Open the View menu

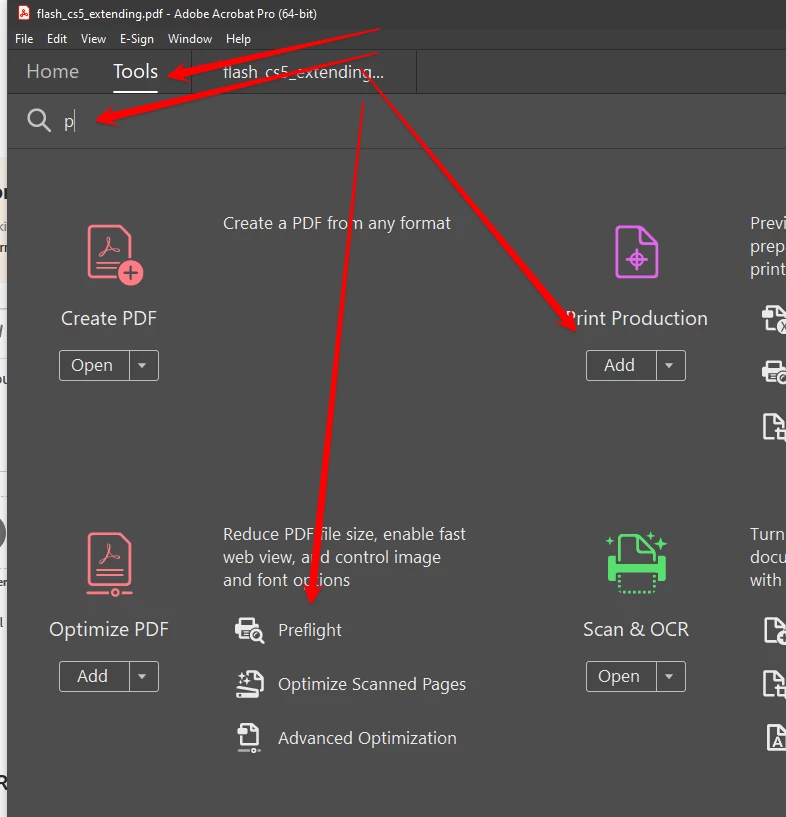click(x=93, y=39)
